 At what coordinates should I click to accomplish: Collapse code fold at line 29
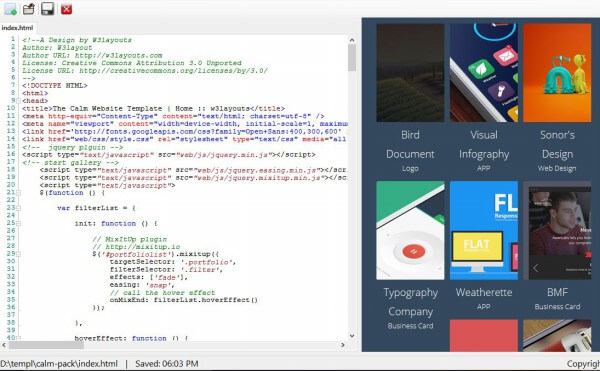click(18, 254)
